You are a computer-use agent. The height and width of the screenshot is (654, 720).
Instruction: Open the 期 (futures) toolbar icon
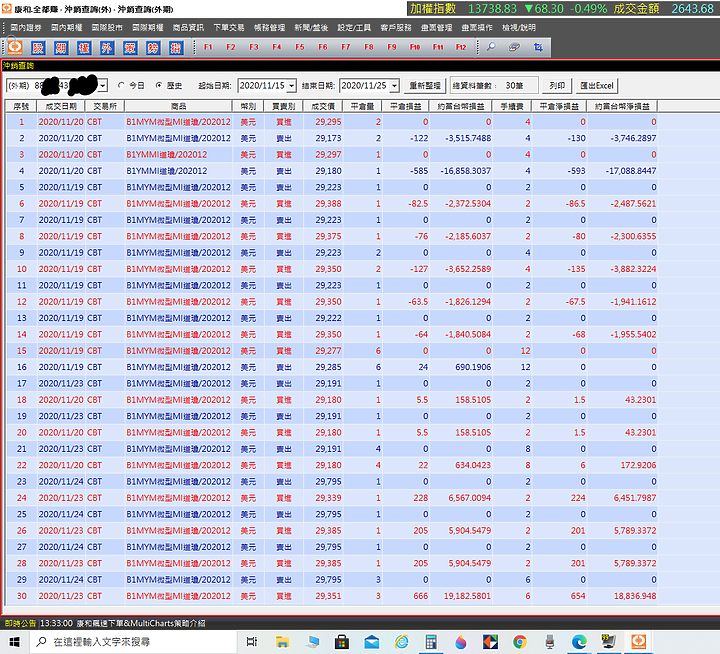tap(61, 47)
